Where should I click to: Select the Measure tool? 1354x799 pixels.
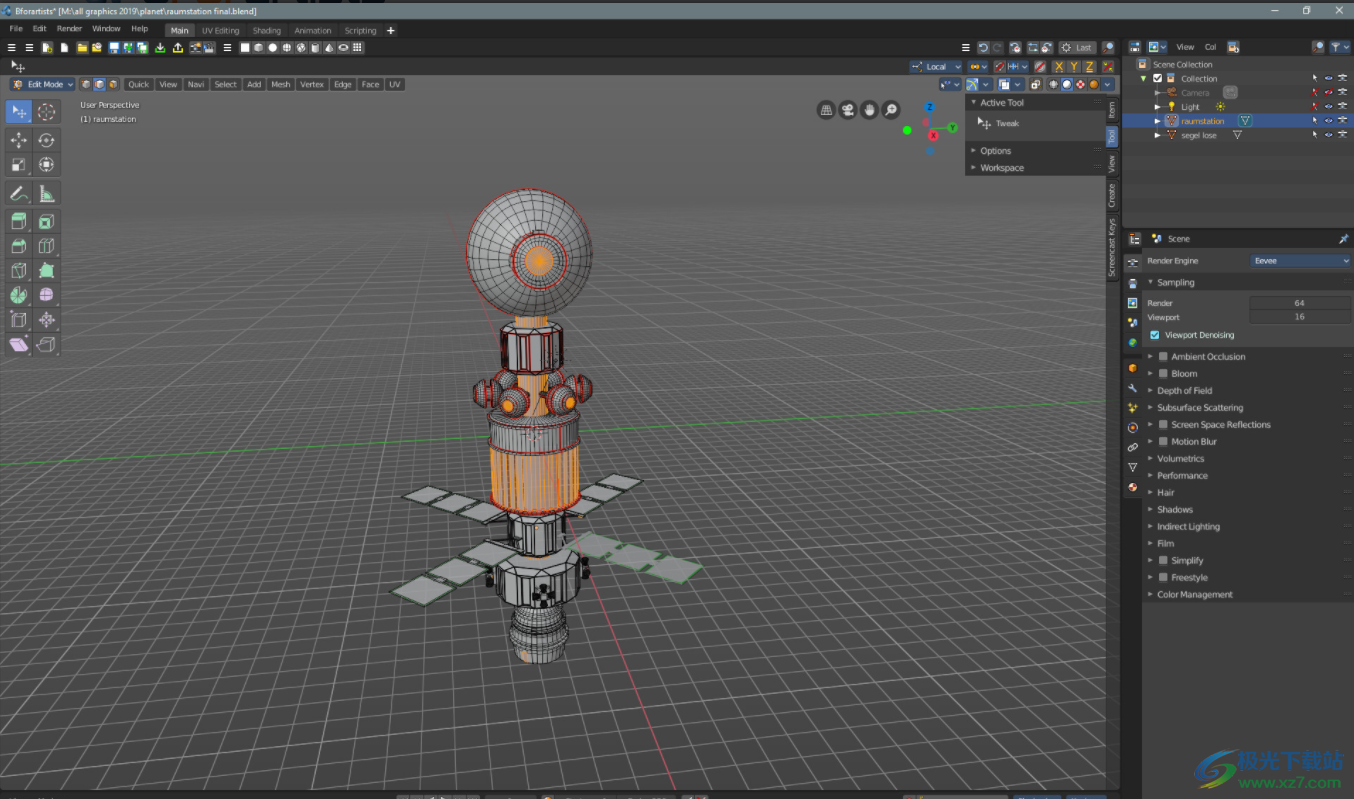pyautogui.click(x=46, y=194)
